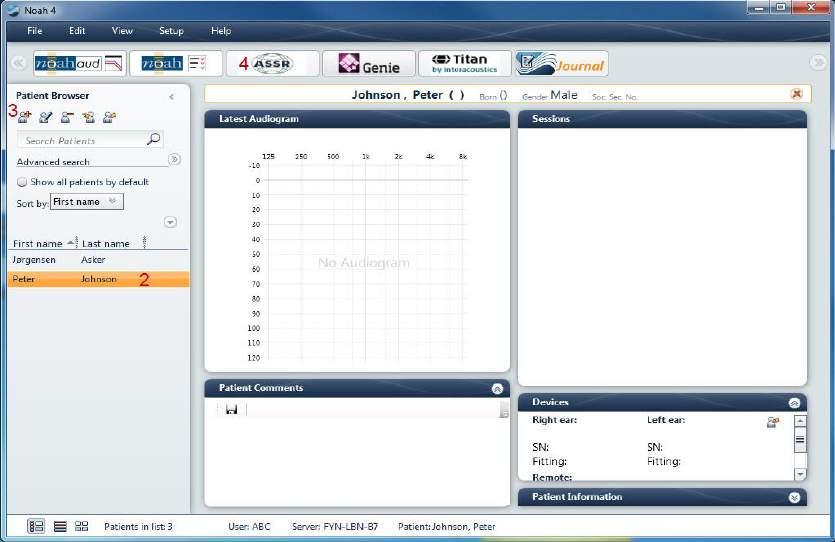Click the Latest Audiogram panel header
This screenshot has height=542, width=835.
357,119
